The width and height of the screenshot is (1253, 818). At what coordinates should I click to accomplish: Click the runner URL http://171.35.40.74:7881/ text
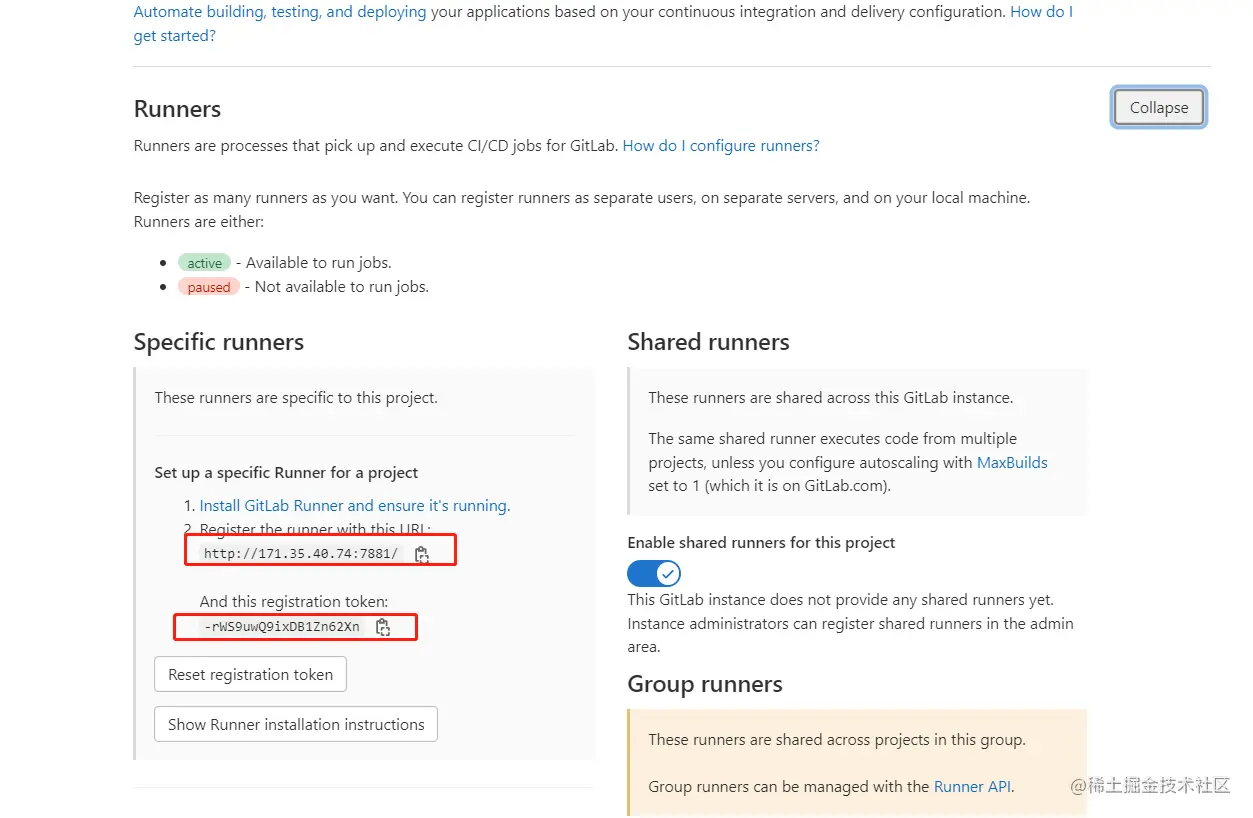pyautogui.click(x=300, y=554)
